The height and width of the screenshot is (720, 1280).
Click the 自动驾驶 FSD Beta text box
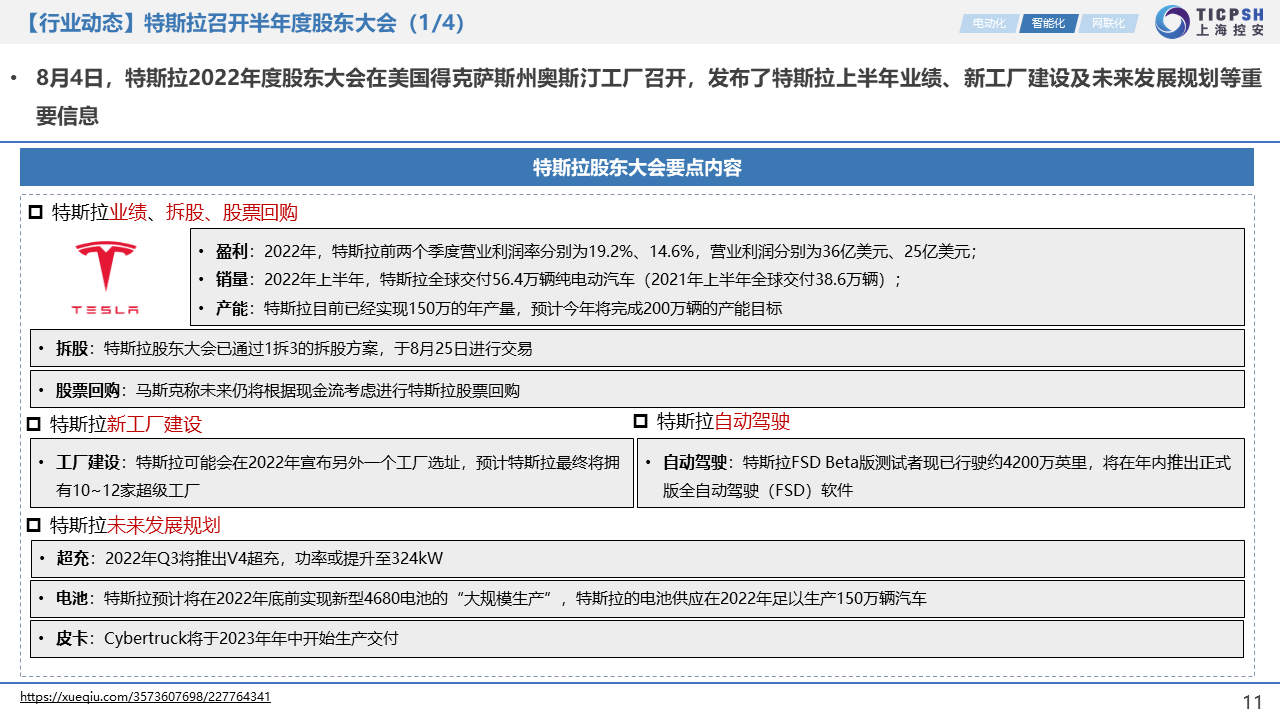click(940, 473)
